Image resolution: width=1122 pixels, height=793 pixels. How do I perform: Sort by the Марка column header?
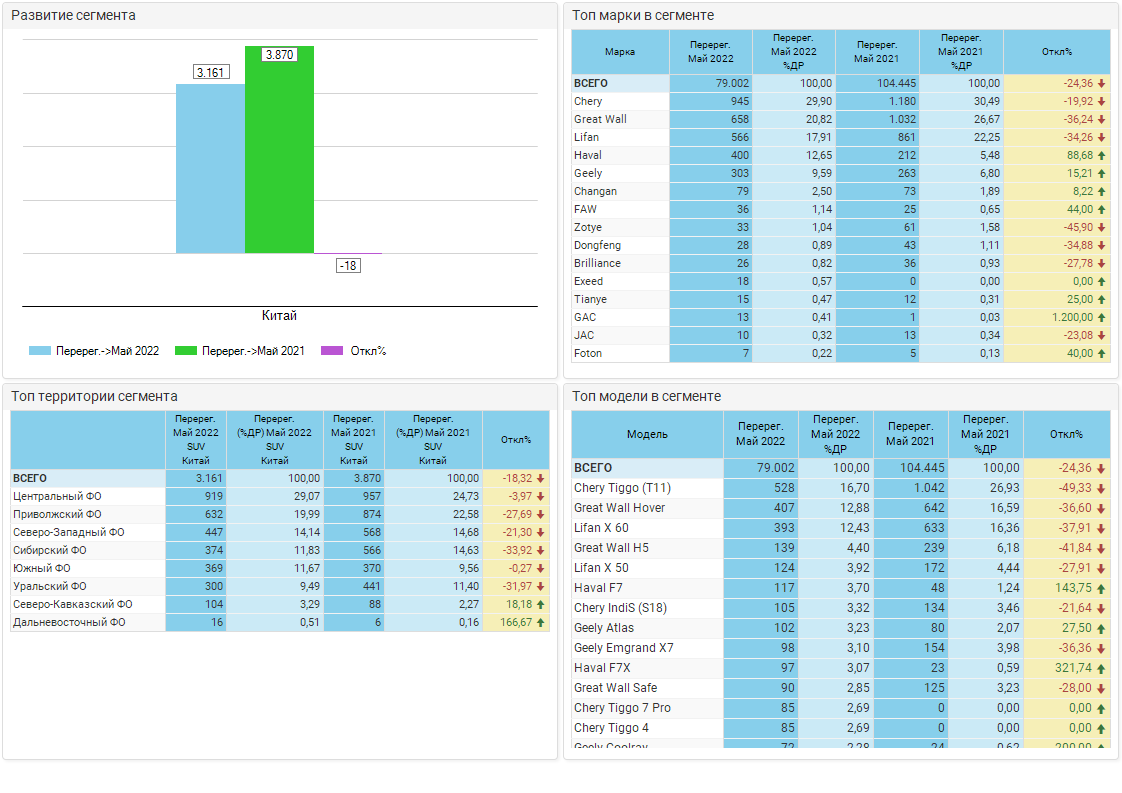619,52
